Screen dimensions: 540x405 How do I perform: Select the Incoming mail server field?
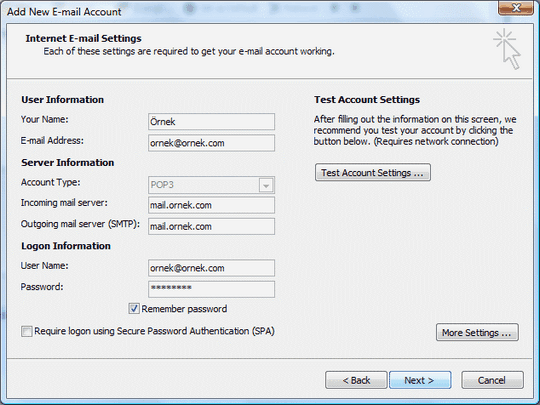click(211, 205)
